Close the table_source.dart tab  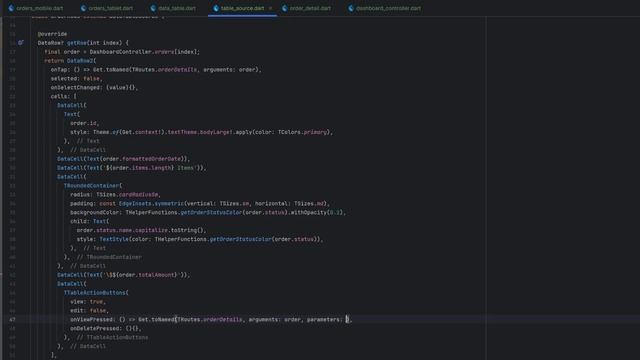(270, 8)
